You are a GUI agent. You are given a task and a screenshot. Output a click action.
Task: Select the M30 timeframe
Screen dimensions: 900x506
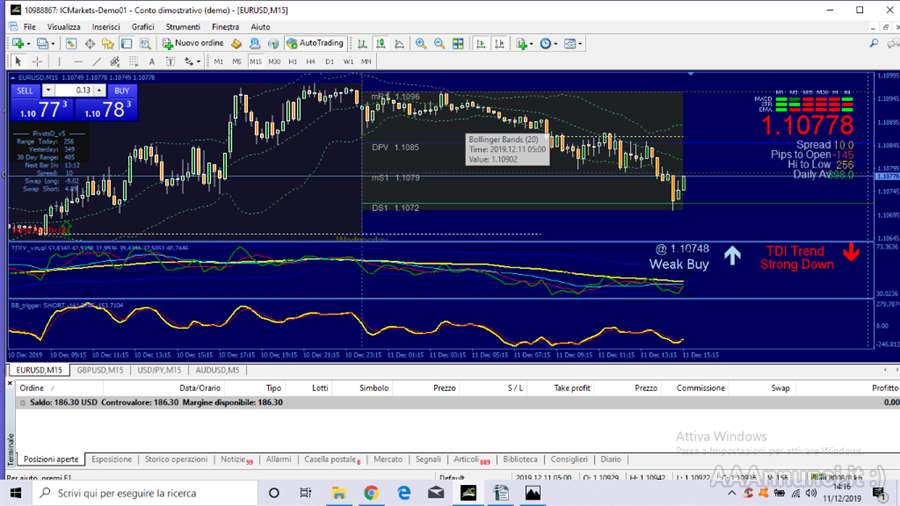274,61
